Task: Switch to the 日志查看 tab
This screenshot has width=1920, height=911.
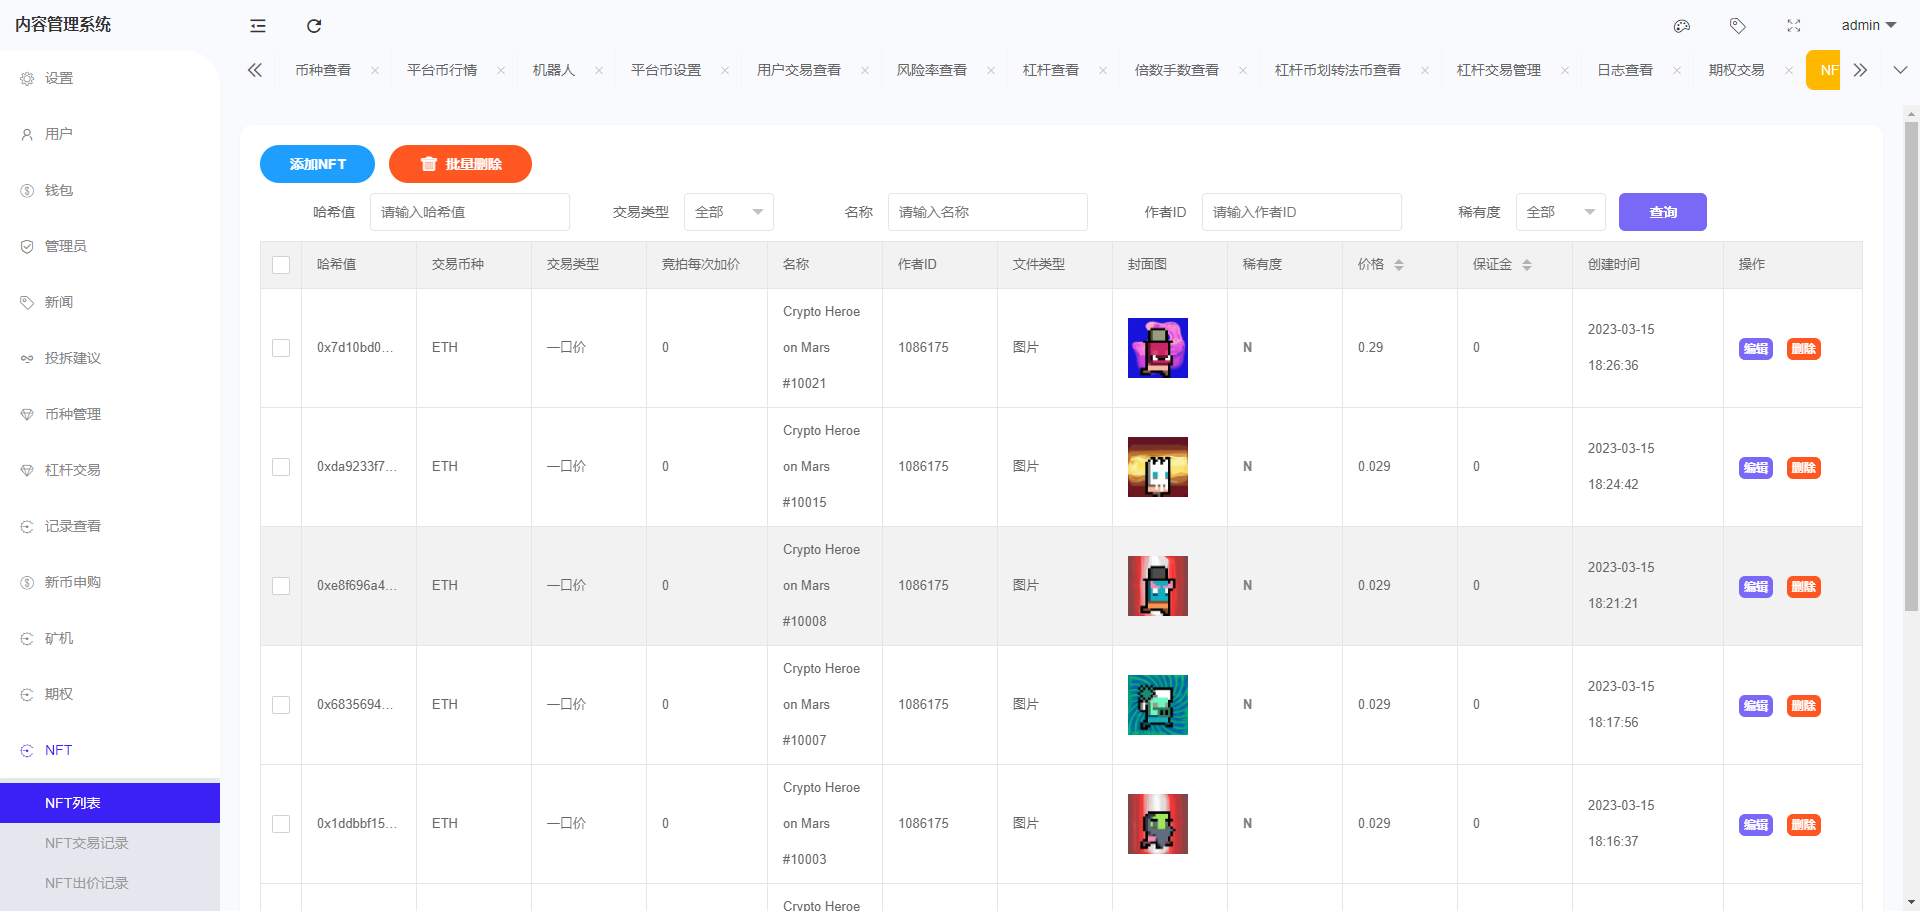Action: click(x=1625, y=70)
